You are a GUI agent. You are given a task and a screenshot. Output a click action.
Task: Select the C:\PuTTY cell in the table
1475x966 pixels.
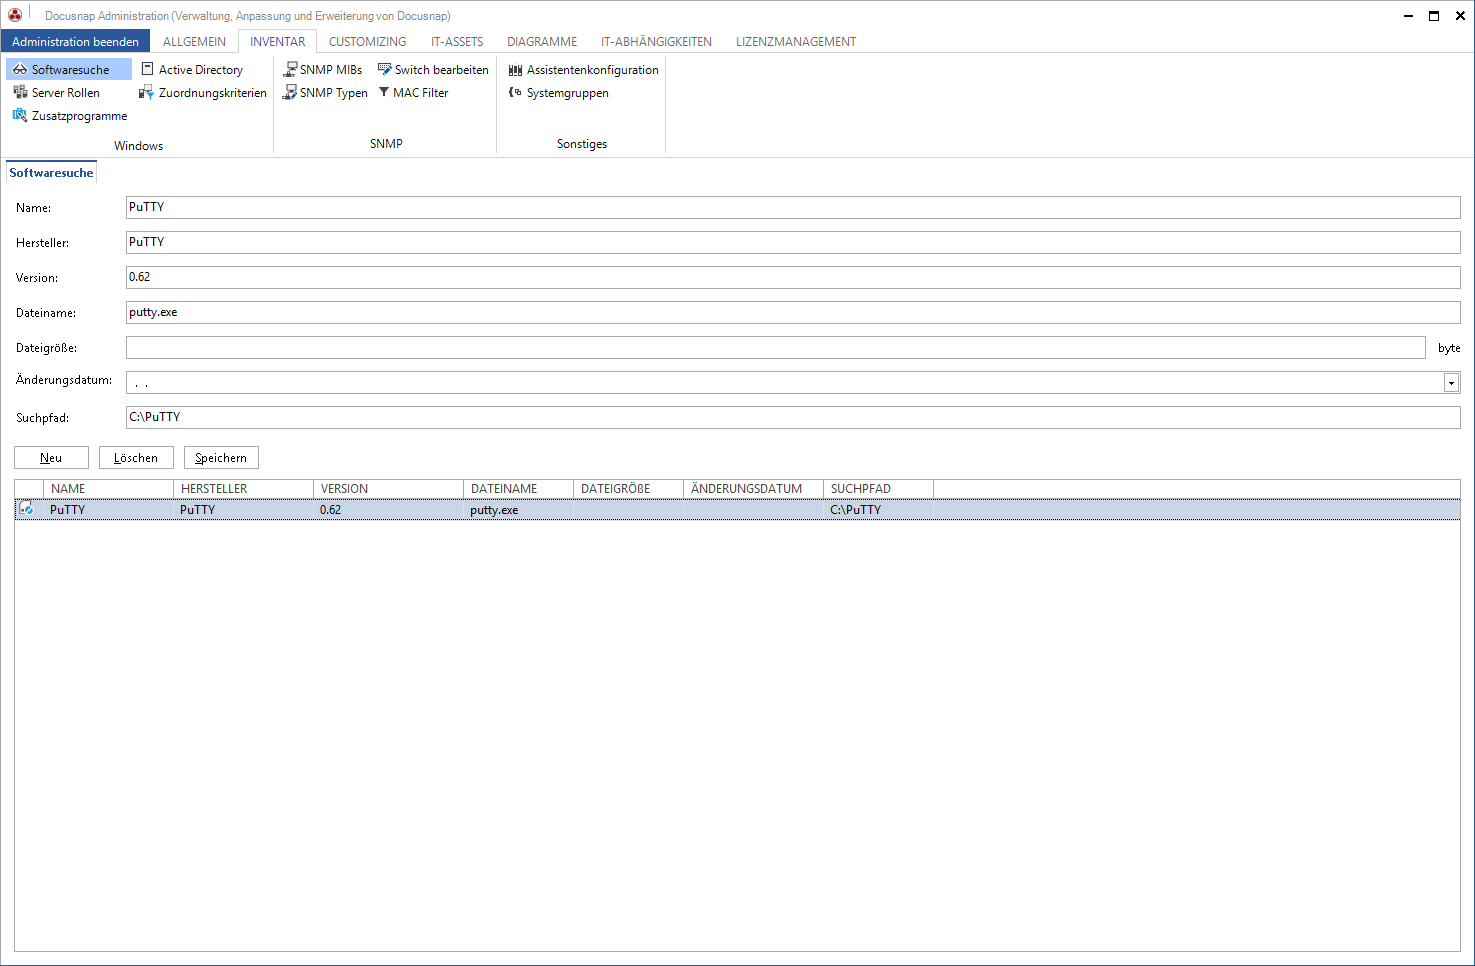[878, 509]
